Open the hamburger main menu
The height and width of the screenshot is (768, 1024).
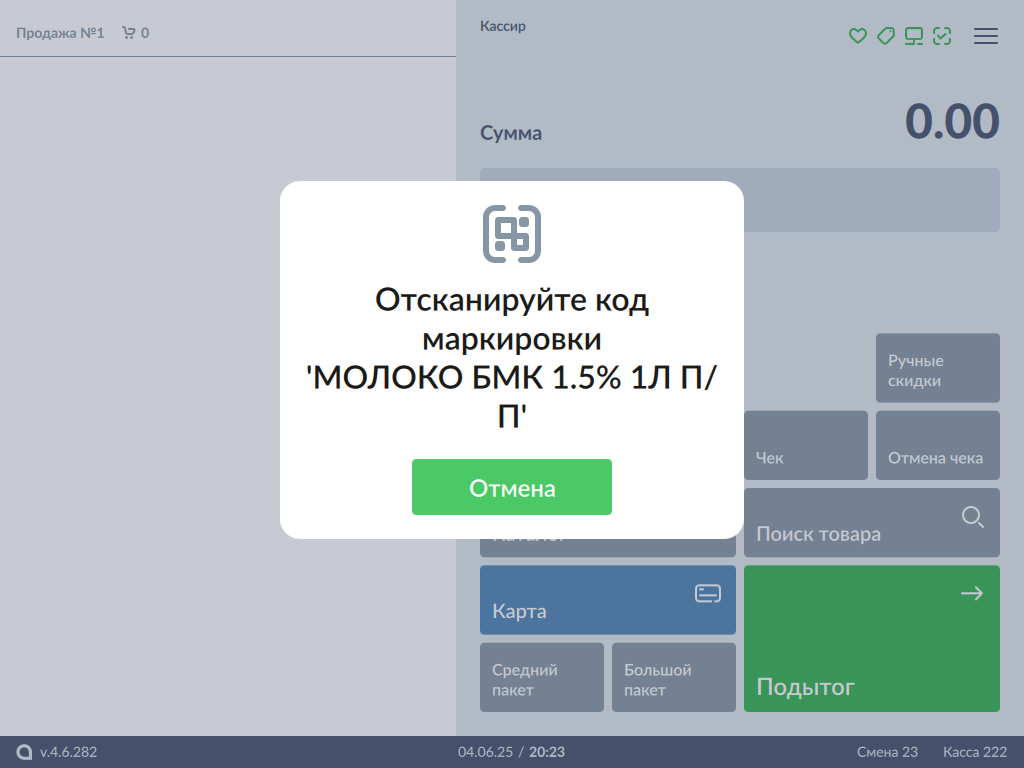pos(986,36)
